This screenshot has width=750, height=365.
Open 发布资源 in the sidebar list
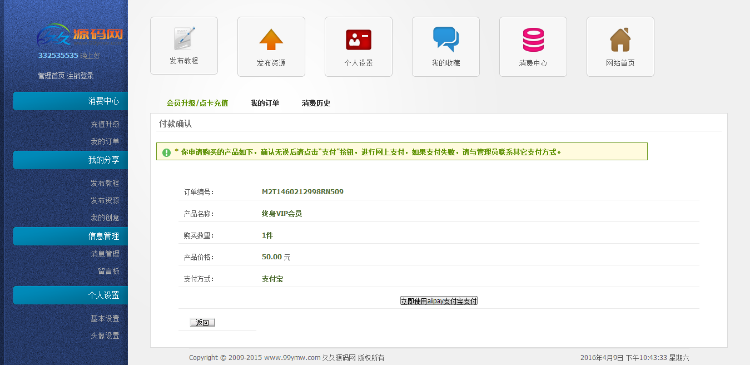pyautogui.click(x=105, y=200)
